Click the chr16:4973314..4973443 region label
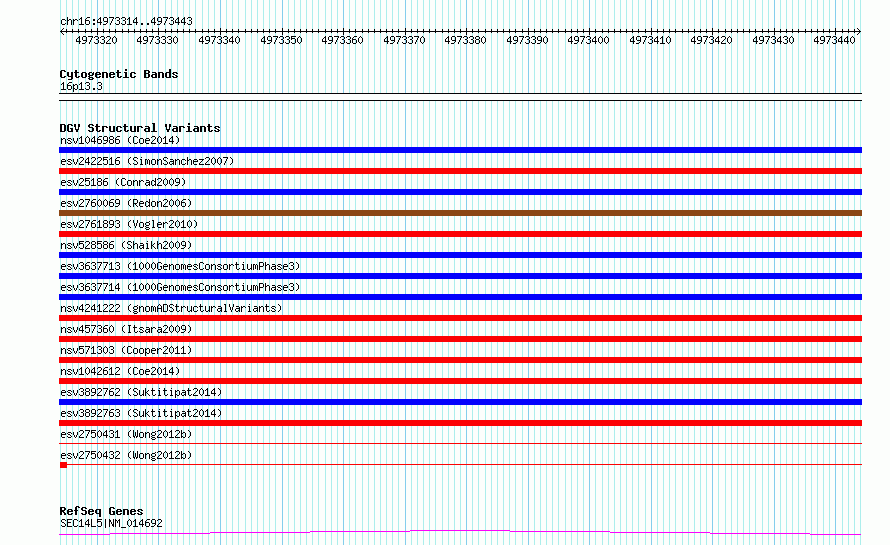The width and height of the screenshot is (890, 545). (126, 21)
